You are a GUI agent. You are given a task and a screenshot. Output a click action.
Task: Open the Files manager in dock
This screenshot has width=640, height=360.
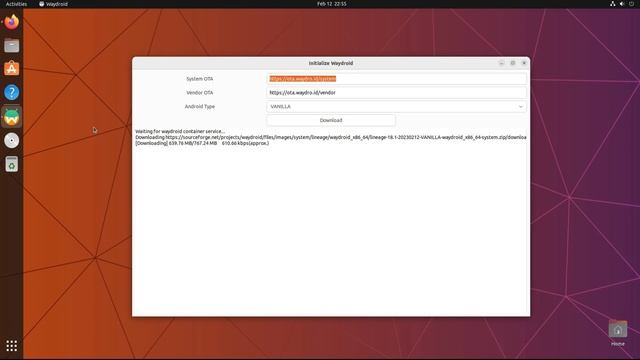click(11, 45)
